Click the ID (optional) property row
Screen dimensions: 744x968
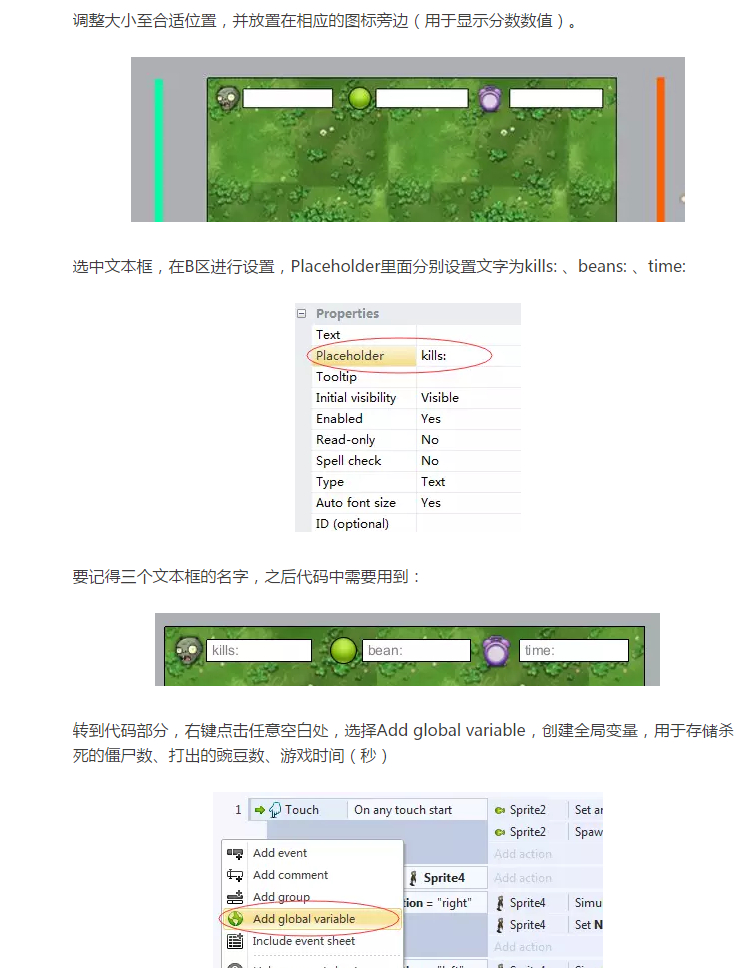pos(416,524)
